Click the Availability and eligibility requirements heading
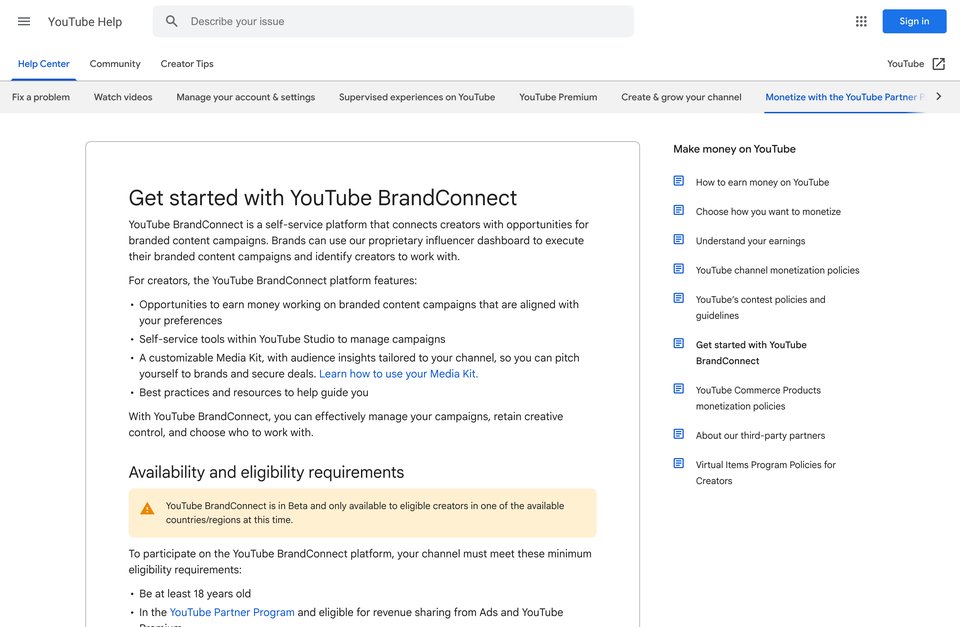Image resolution: width=960 pixels, height=627 pixels. click(266, 472)
